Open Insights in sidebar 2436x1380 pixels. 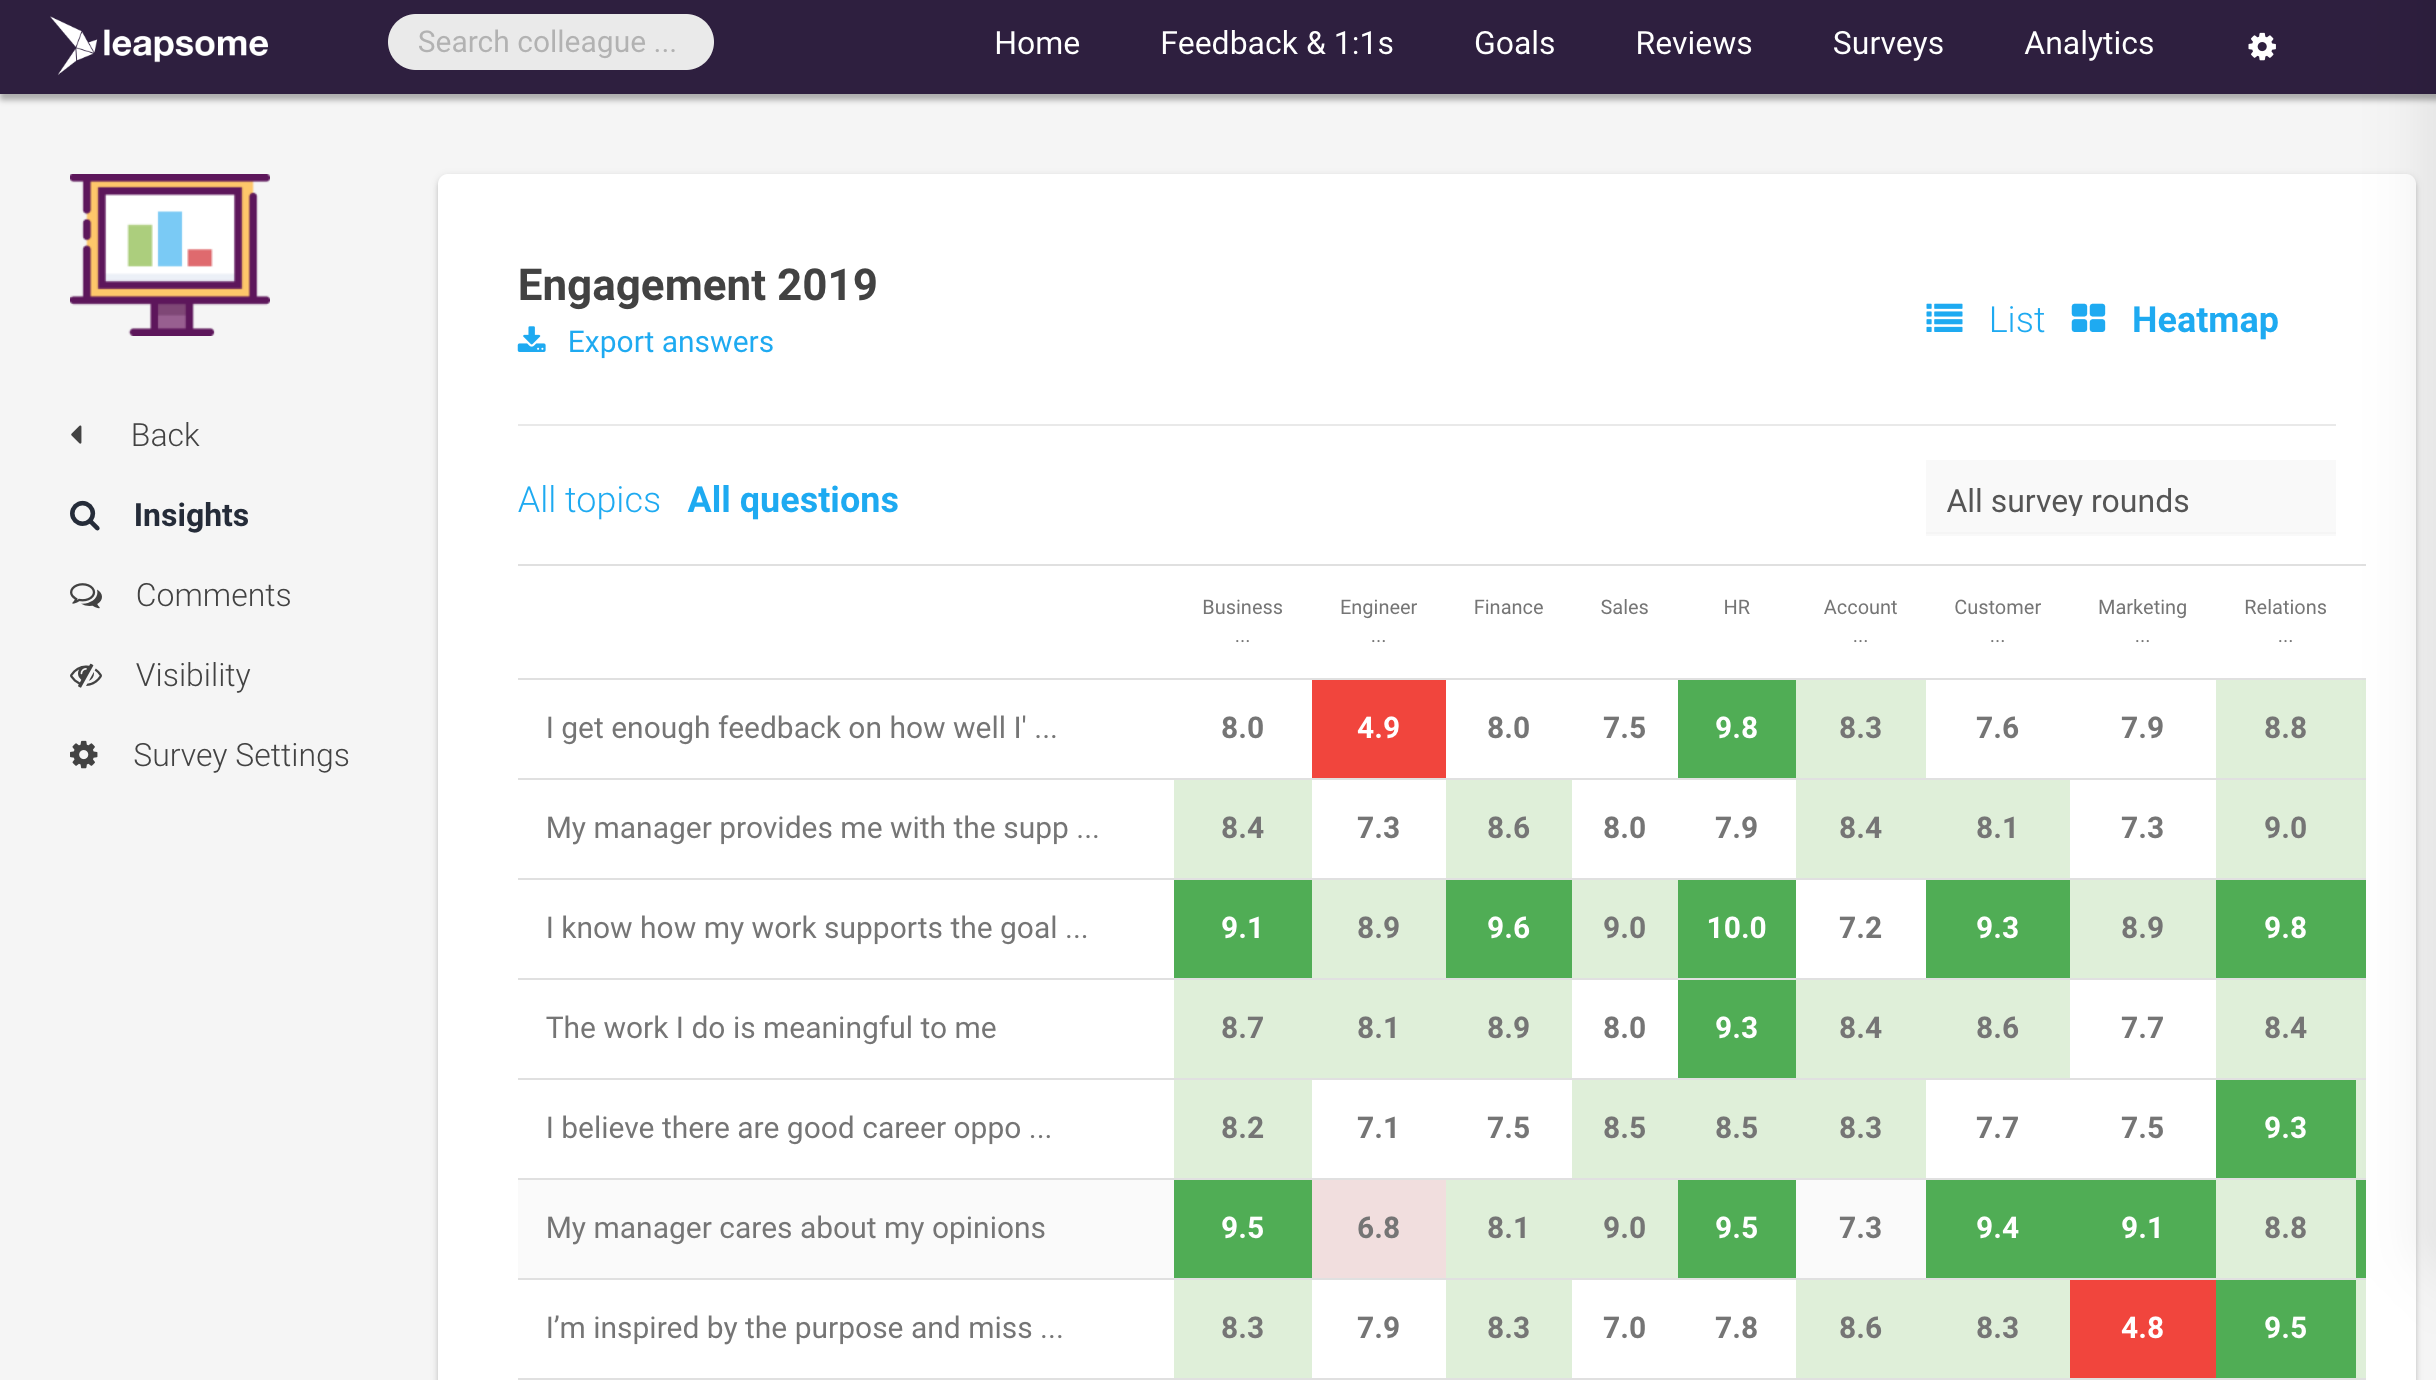click(x=191, y=515)
